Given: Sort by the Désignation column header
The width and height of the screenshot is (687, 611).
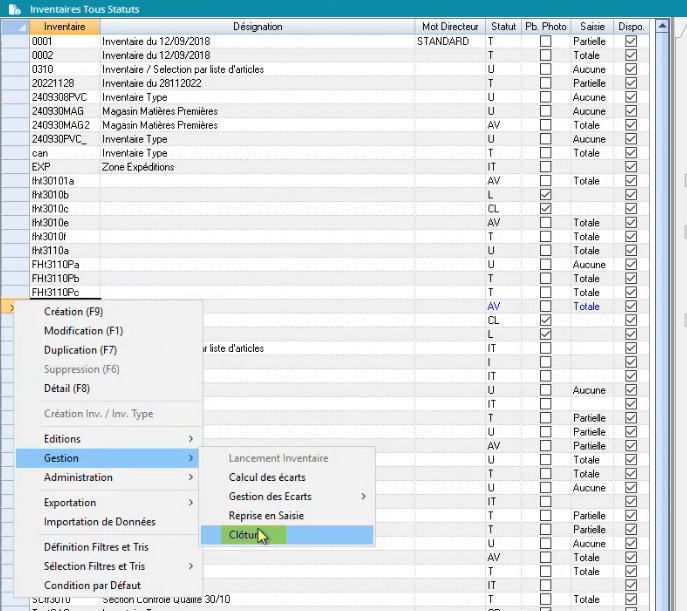Looking at the screenshot, I should click(x=257, y=26).
